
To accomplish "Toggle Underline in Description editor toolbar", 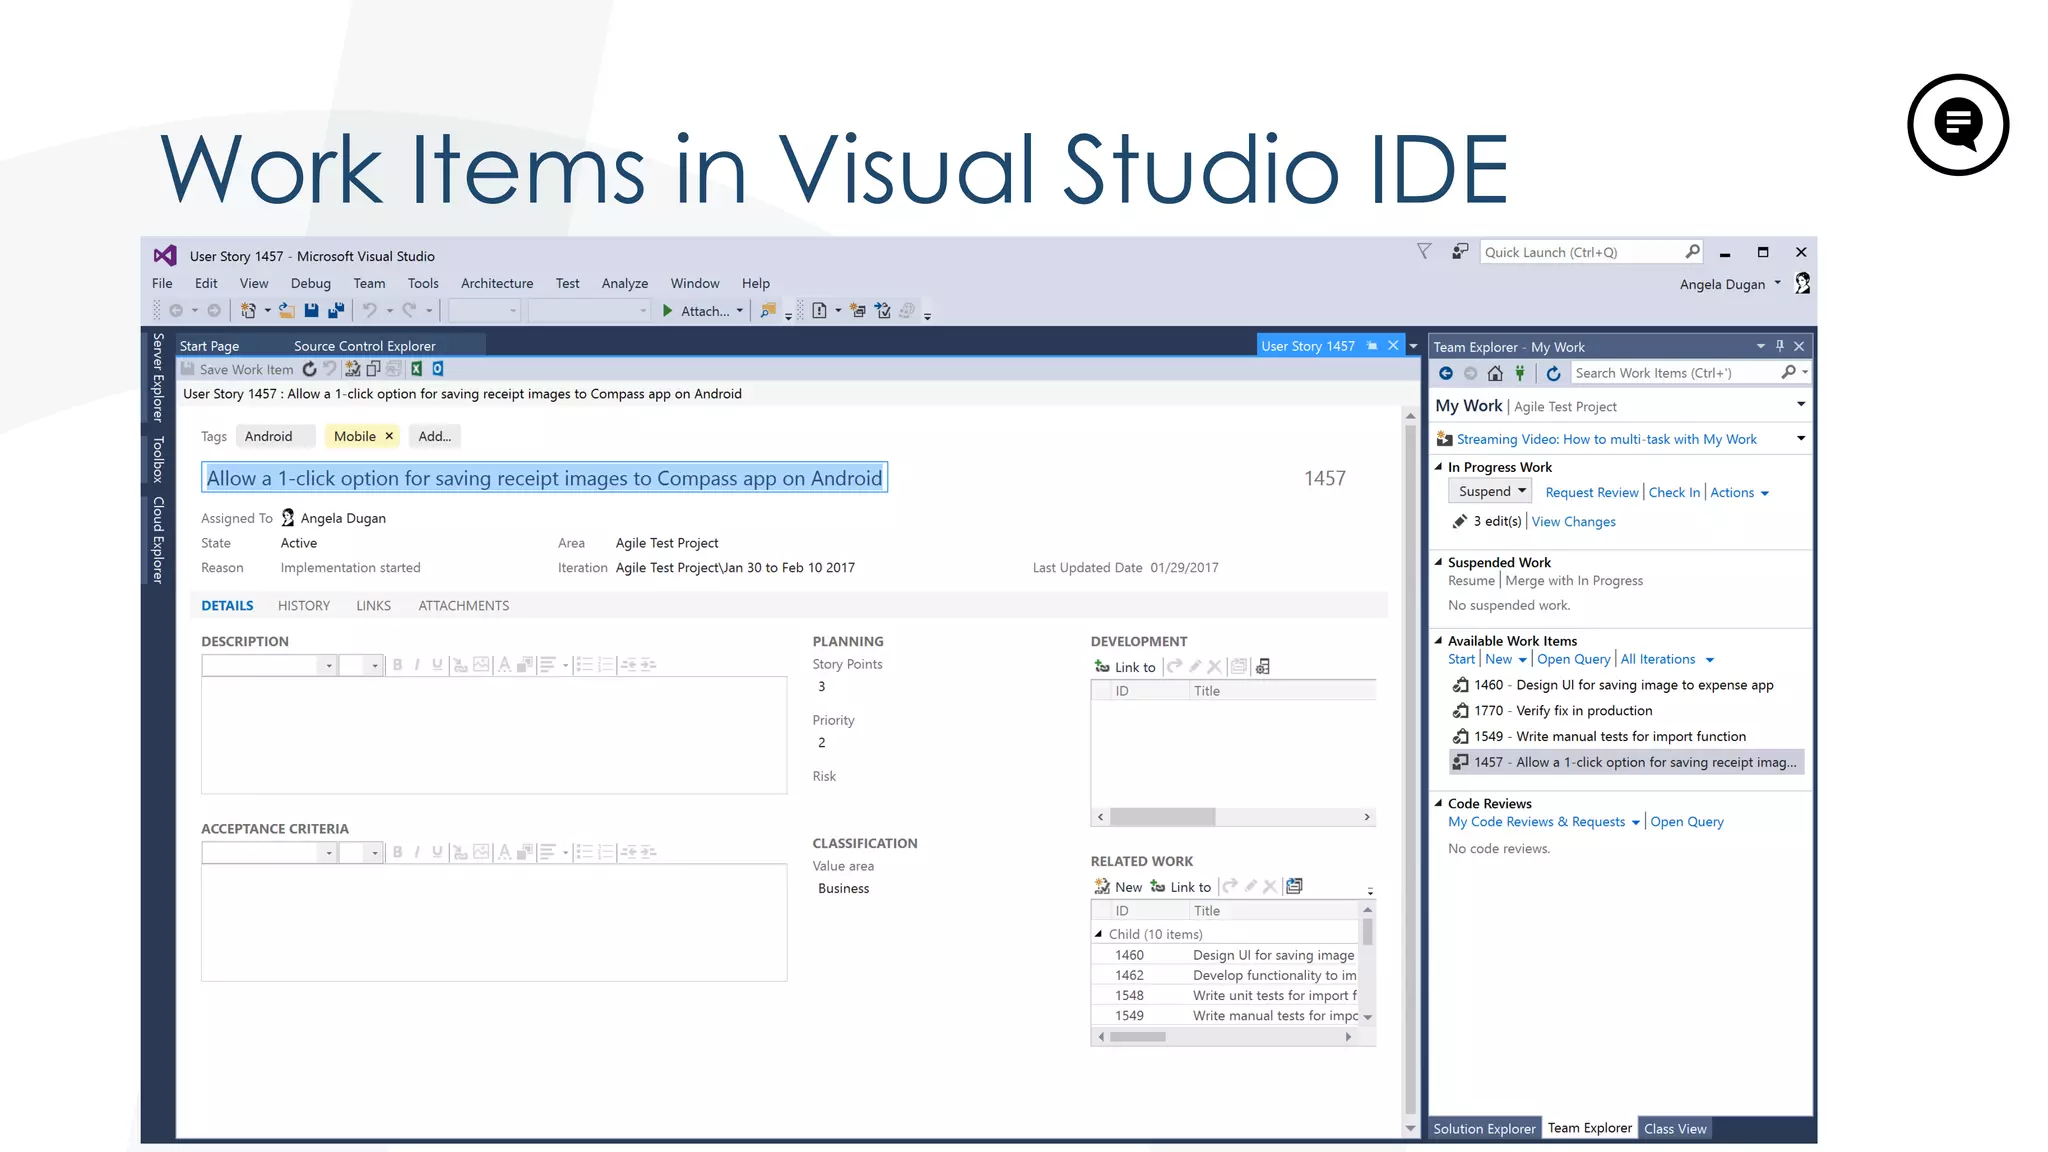I will (x=437, y=665).
